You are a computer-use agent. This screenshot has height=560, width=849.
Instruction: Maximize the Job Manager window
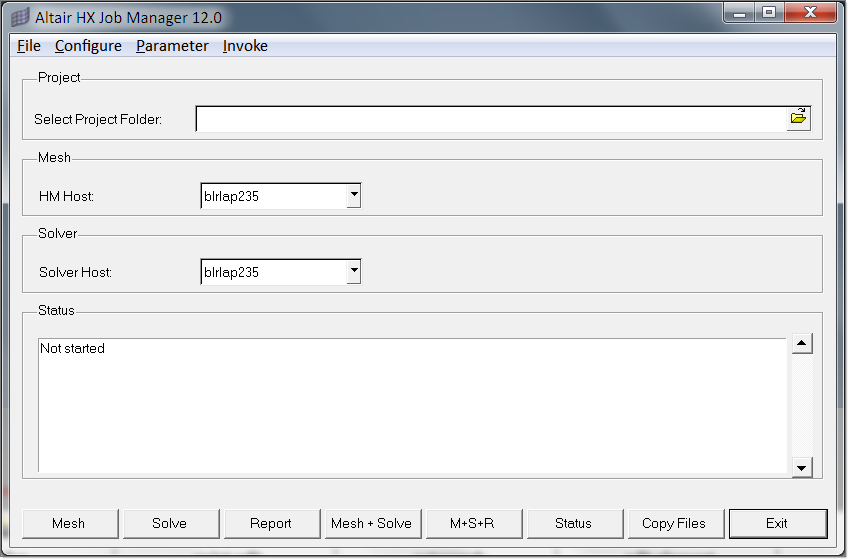pyautogui.click(x=769, y=13)
